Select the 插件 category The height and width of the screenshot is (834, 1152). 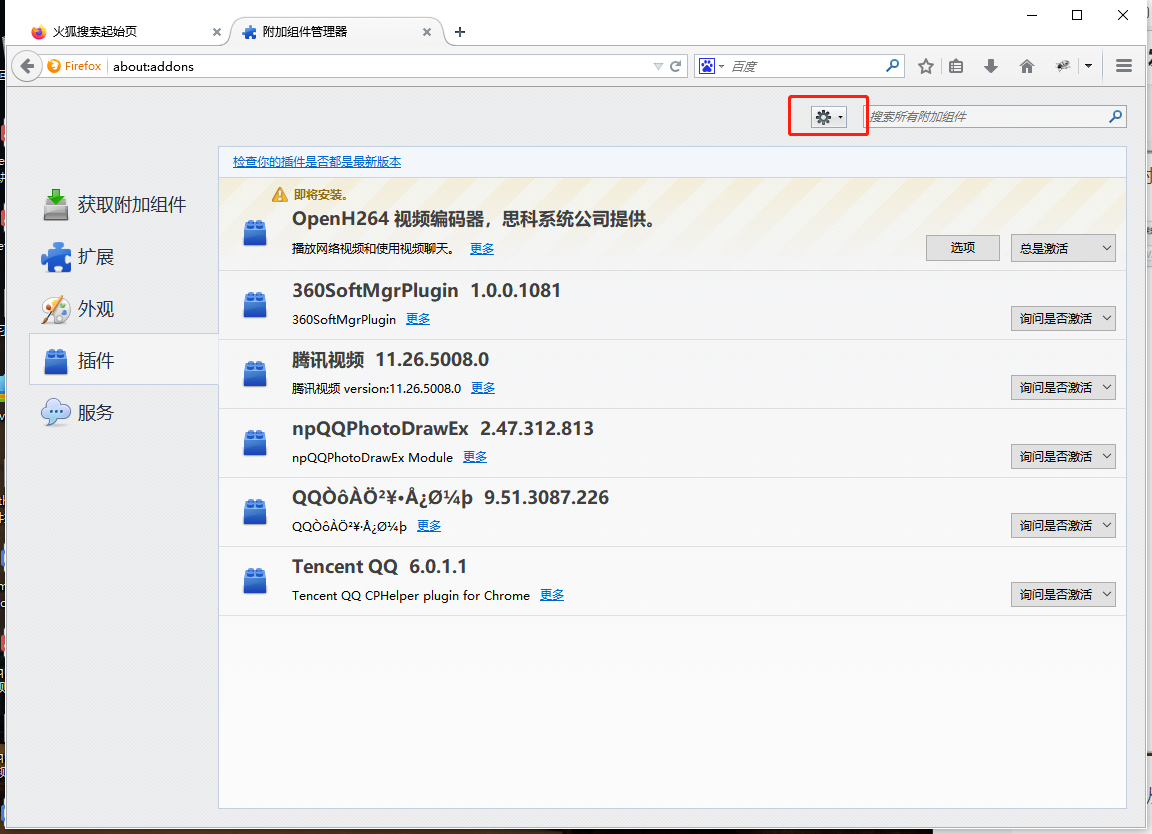pyautogui.click(x=123, y=360)
